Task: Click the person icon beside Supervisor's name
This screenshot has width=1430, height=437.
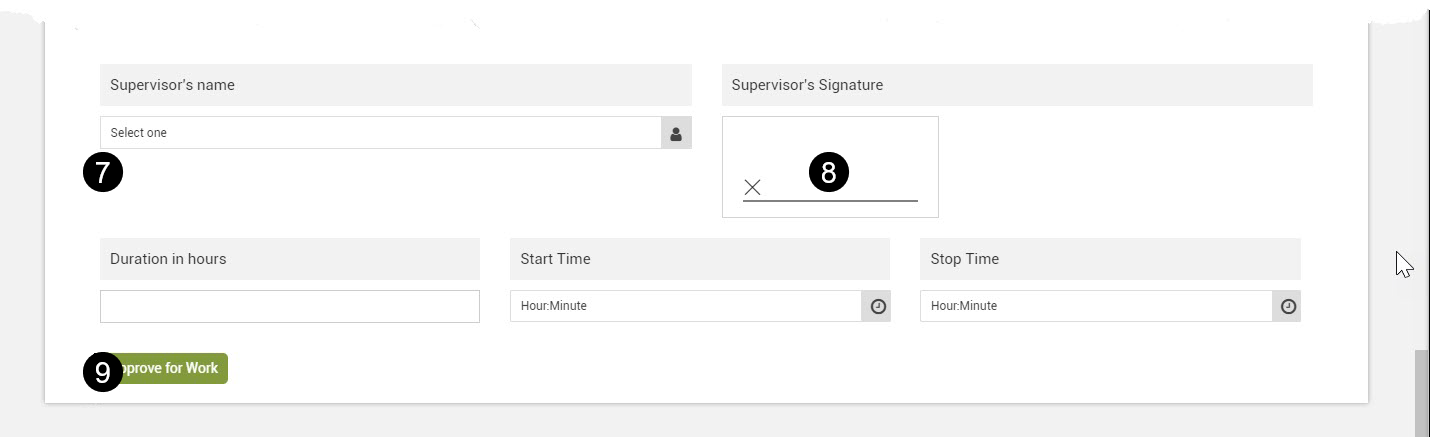Action: 676,133
